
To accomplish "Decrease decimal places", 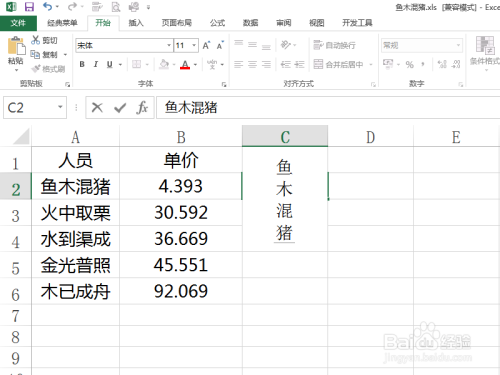I will 456,64.
